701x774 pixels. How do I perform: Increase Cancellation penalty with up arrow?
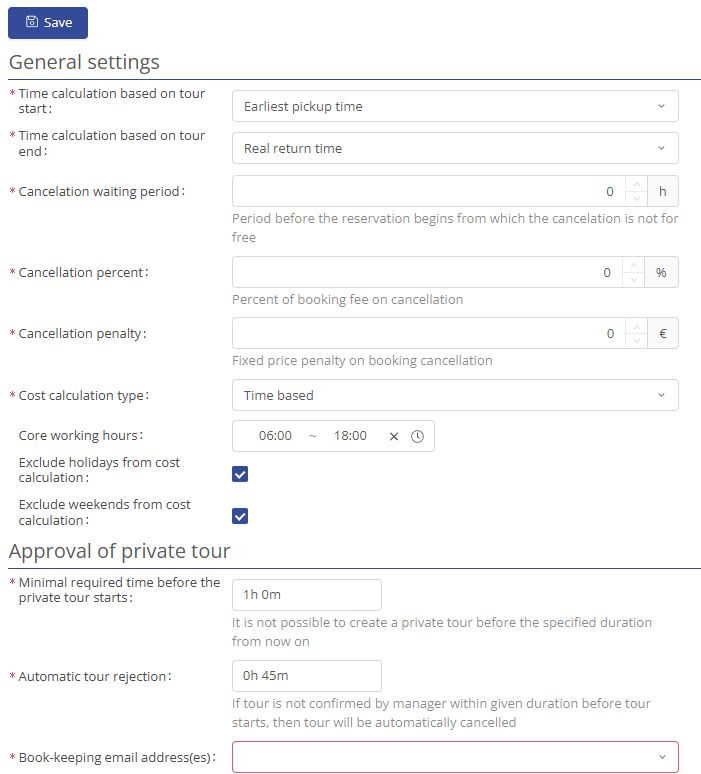click(x=635, y=326)
